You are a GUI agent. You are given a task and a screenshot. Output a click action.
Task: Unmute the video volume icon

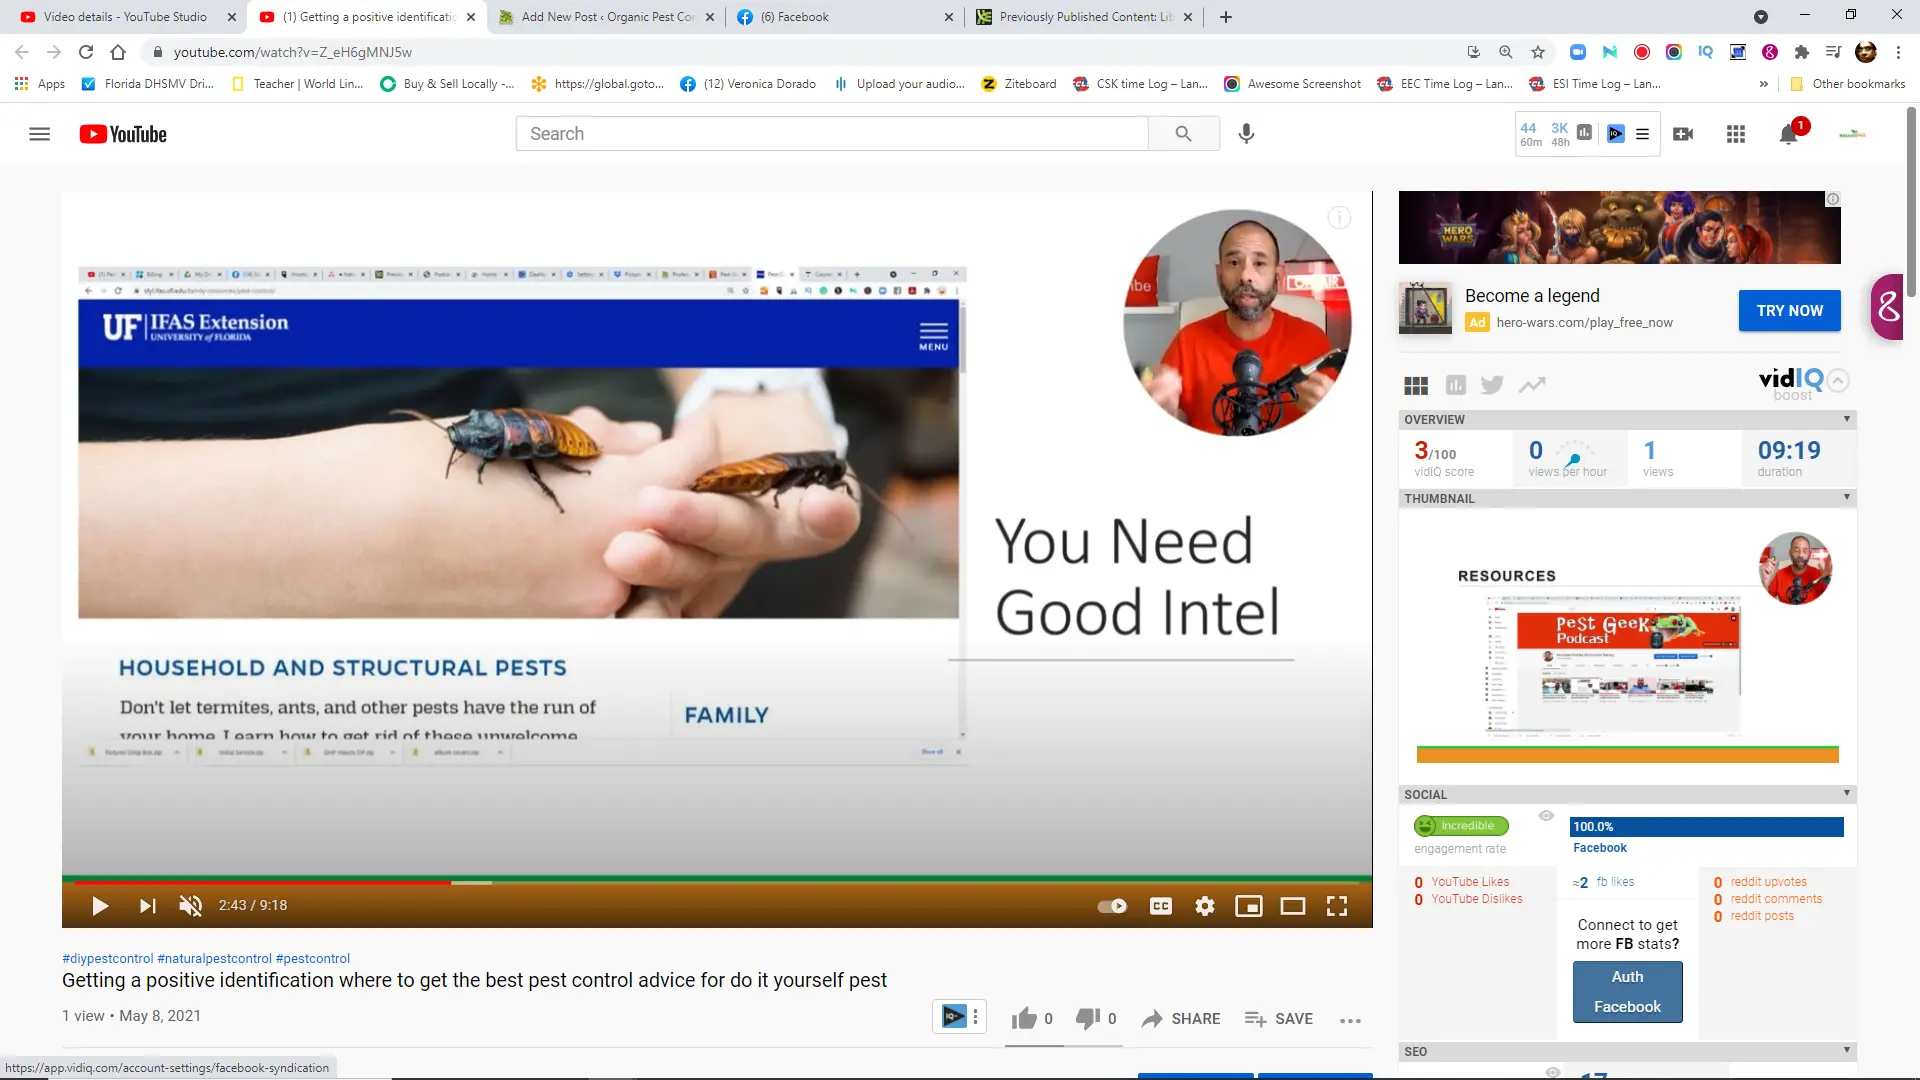tap(190, 906)
